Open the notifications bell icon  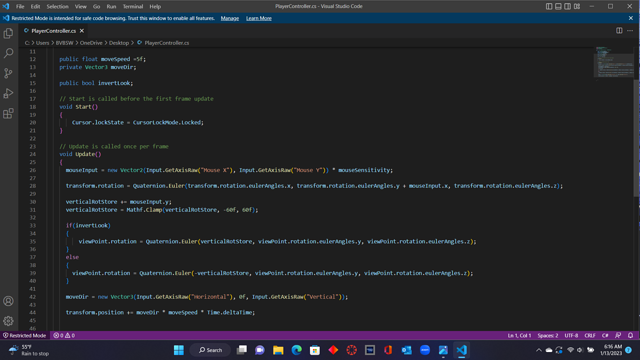(631, 336)
